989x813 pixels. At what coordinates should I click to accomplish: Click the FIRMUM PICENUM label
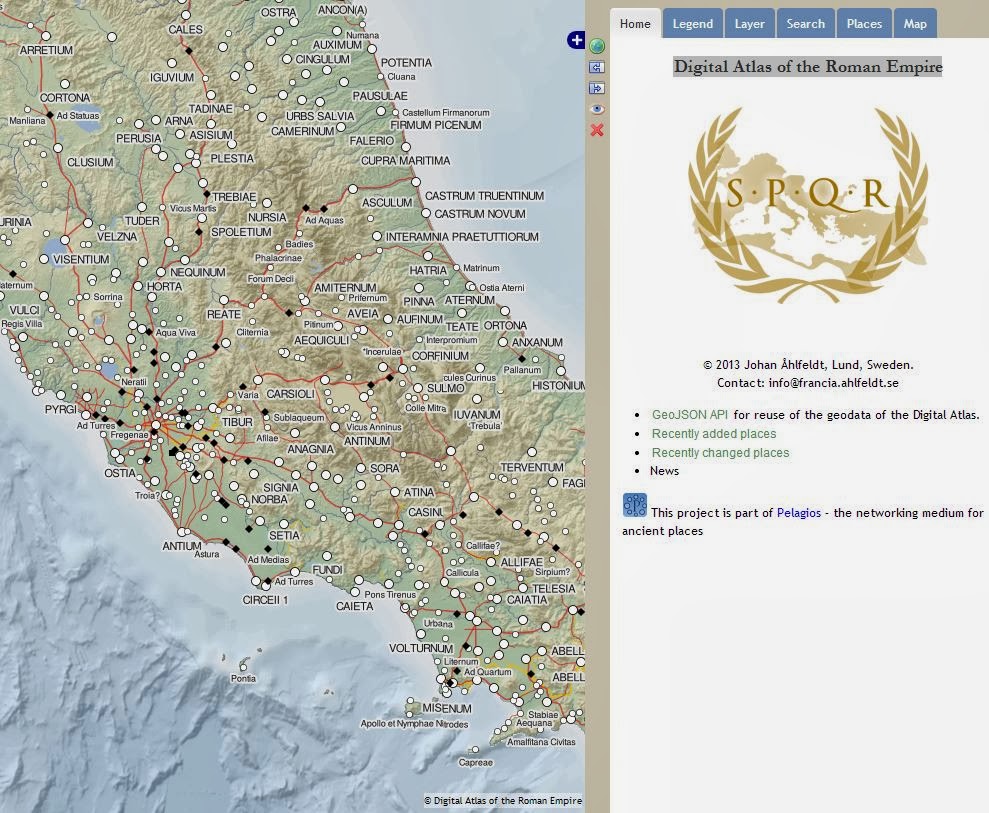point(436,125)
